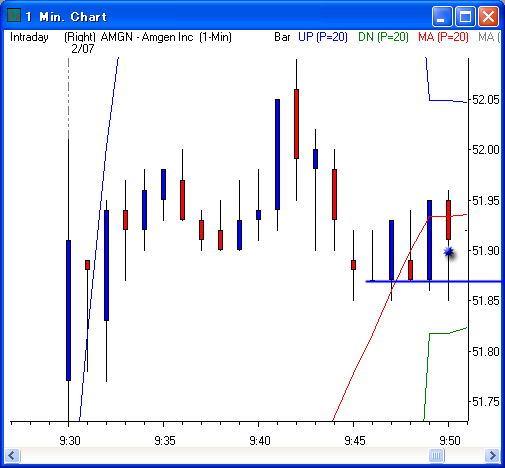Click the 51.95 price axis label
The image size is (505, 468).
tap(486, 201)
